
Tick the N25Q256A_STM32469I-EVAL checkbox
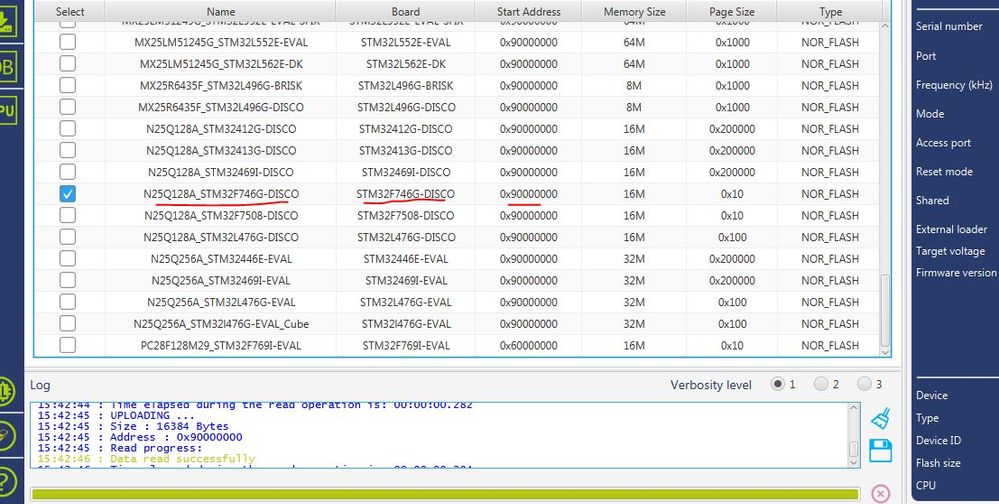[67, 280]
